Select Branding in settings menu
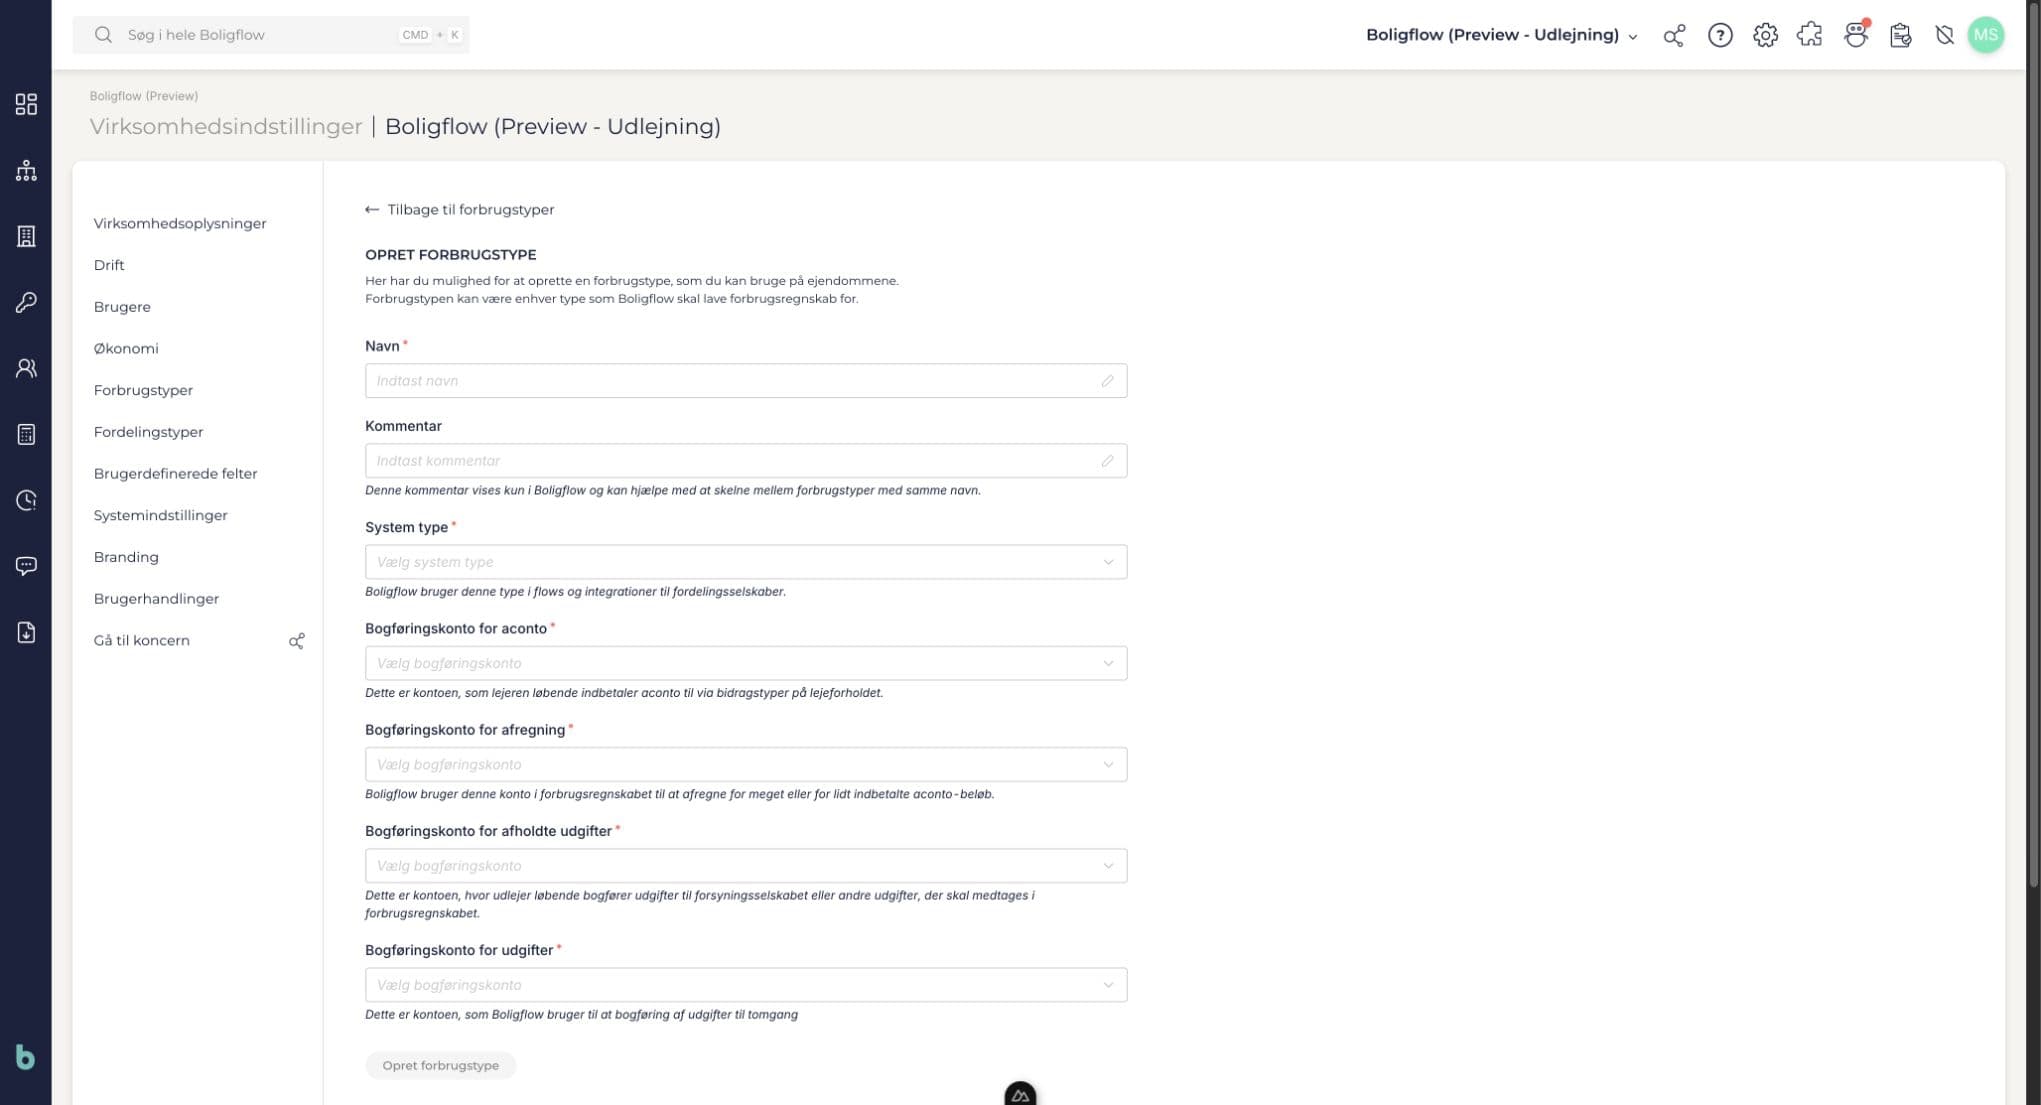2041x1105 pixels. [x=126, y=557]
